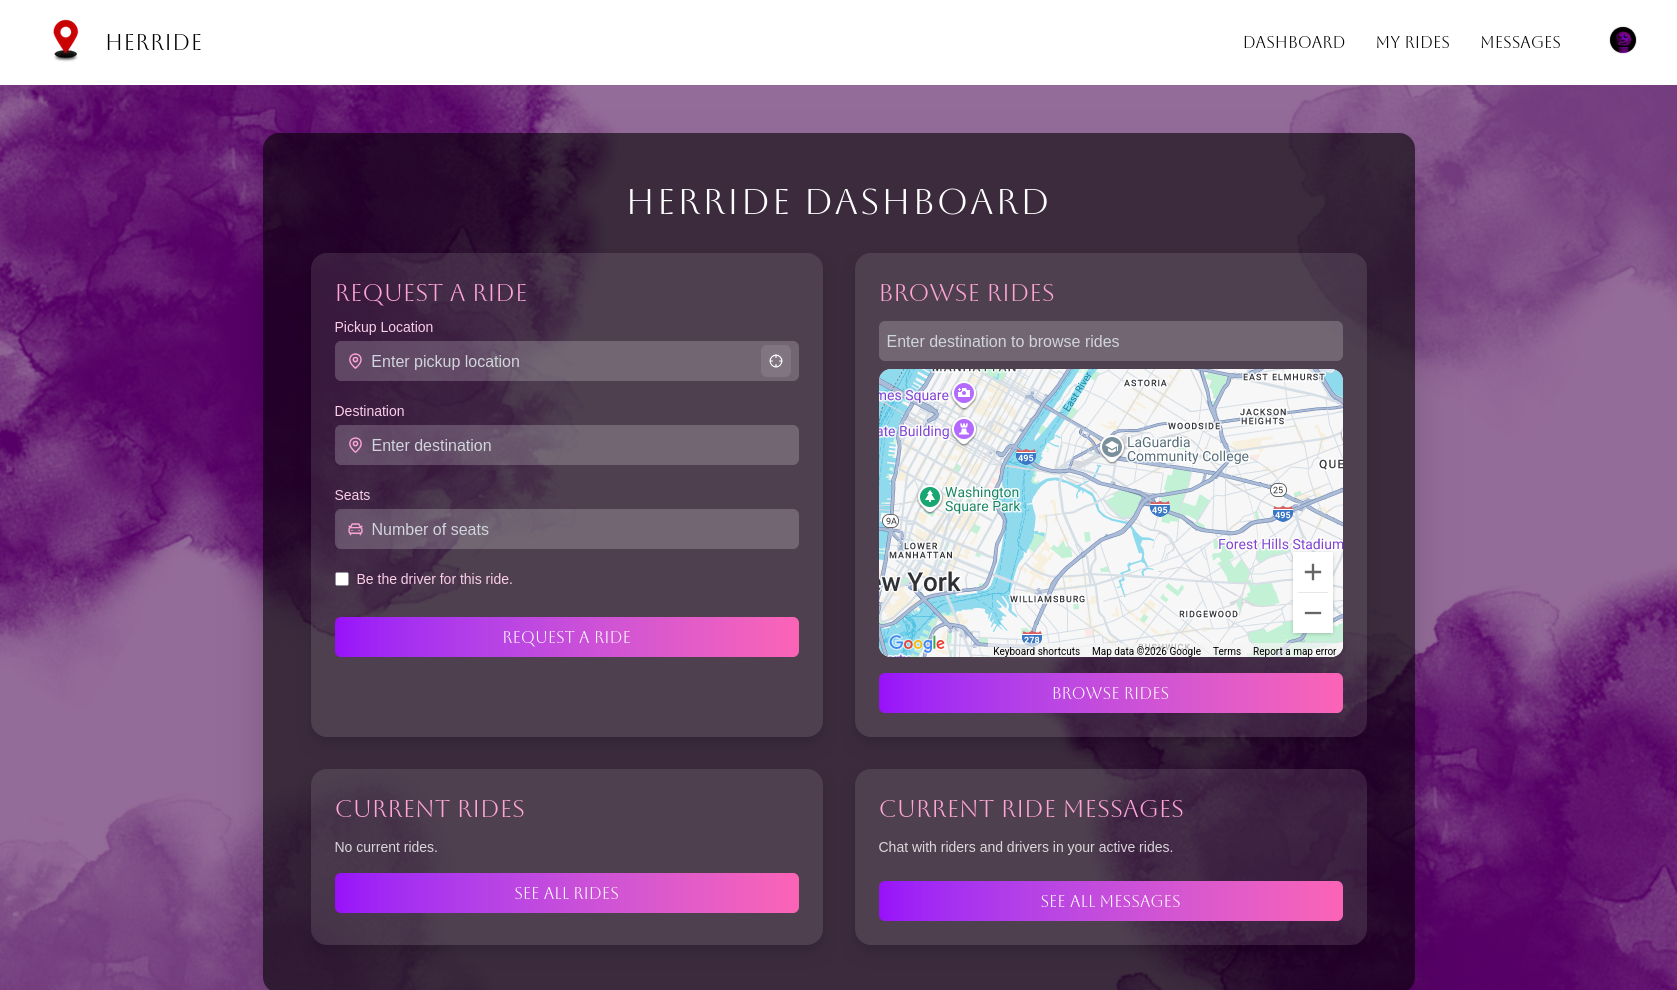
Task: Go to My Rides page
Action: click(1412, 42)
